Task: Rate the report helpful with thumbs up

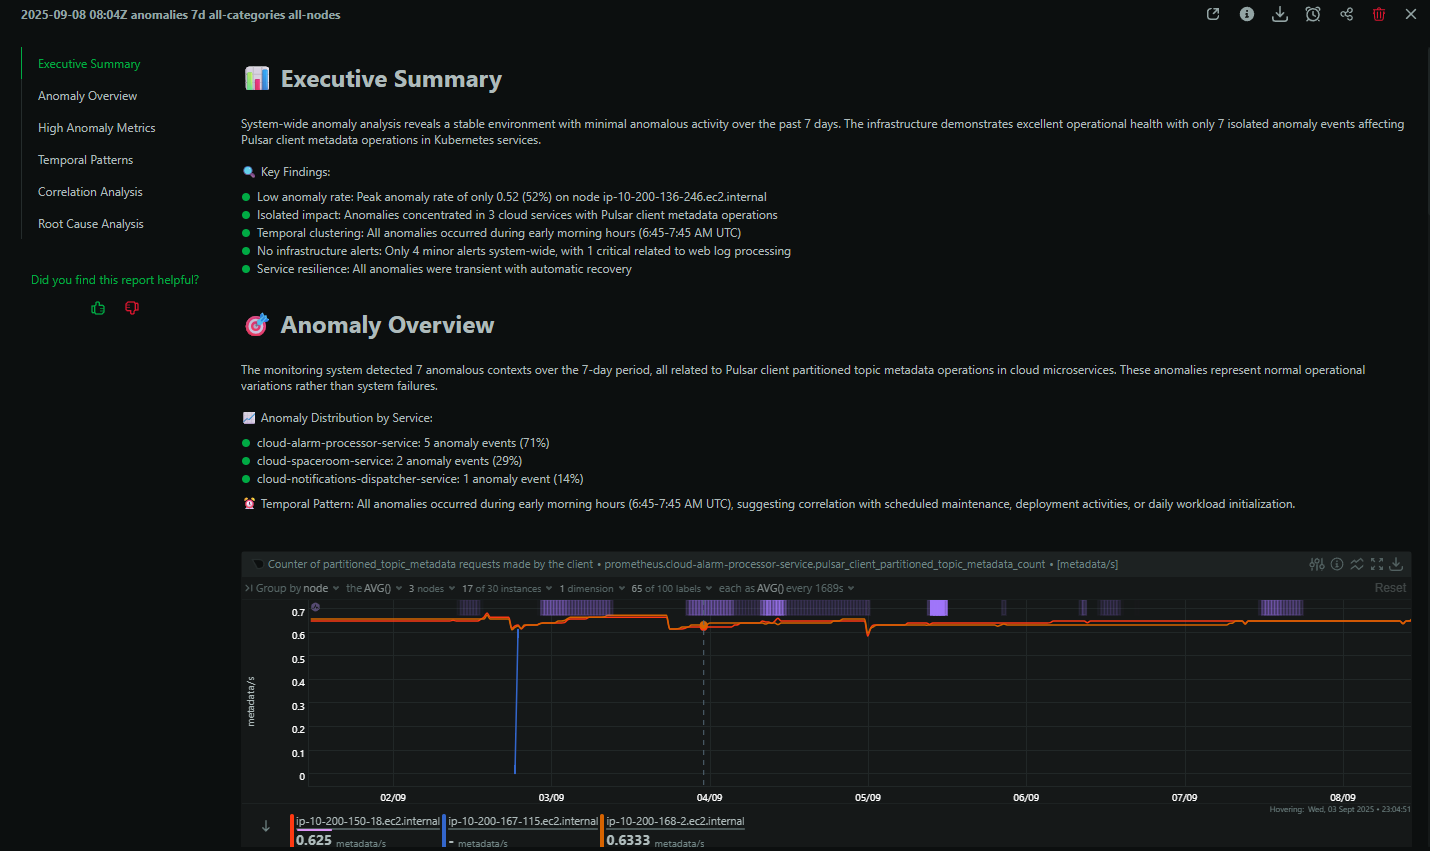Action: pyautogui.click(x=98, y=308)
